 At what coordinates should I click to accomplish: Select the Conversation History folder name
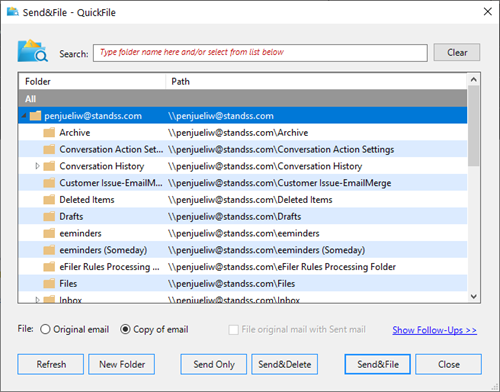[102, 166]
